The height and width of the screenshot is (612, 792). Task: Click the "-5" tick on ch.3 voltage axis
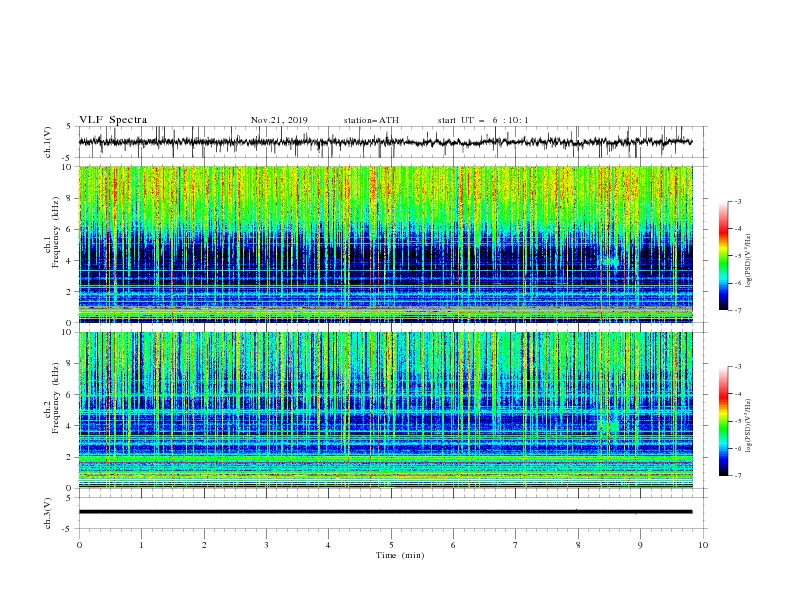pos(68,529)
